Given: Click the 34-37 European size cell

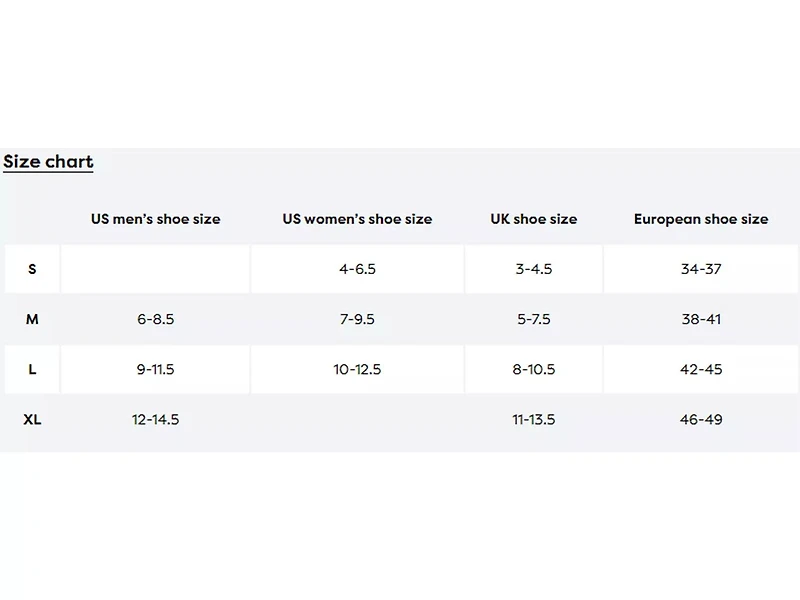Looking at the screenshot, I should [x=701, y=269].
